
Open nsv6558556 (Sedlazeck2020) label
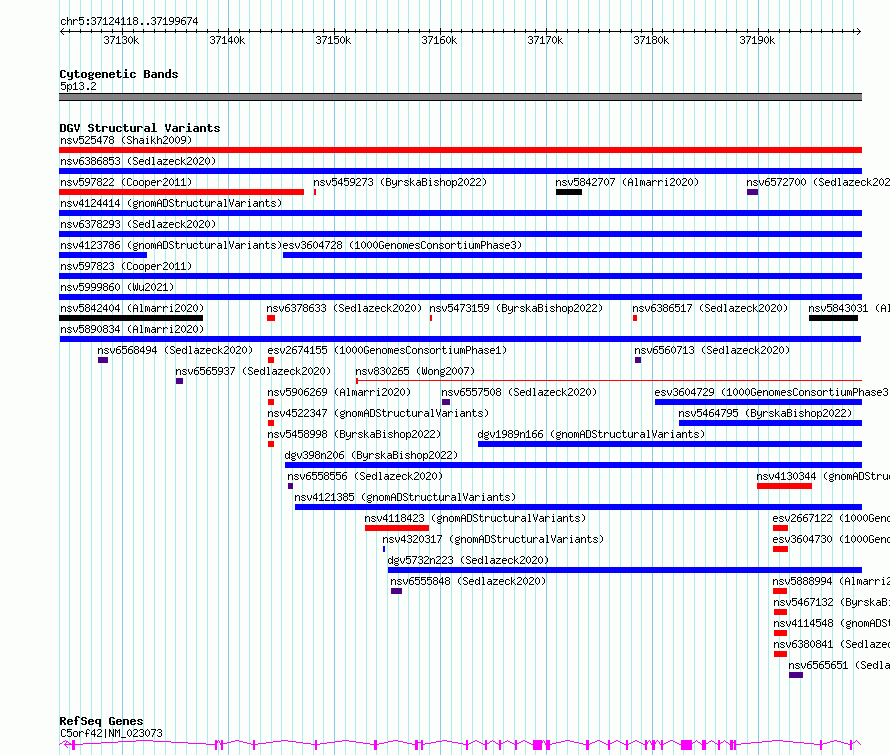(364, 476)
